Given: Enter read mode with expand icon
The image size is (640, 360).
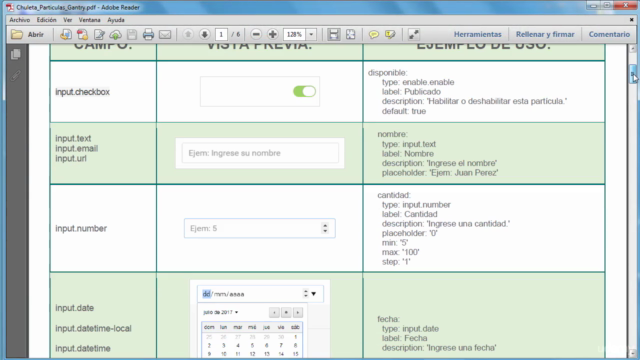Looking at the screenshot, I should tap(413, 35).
